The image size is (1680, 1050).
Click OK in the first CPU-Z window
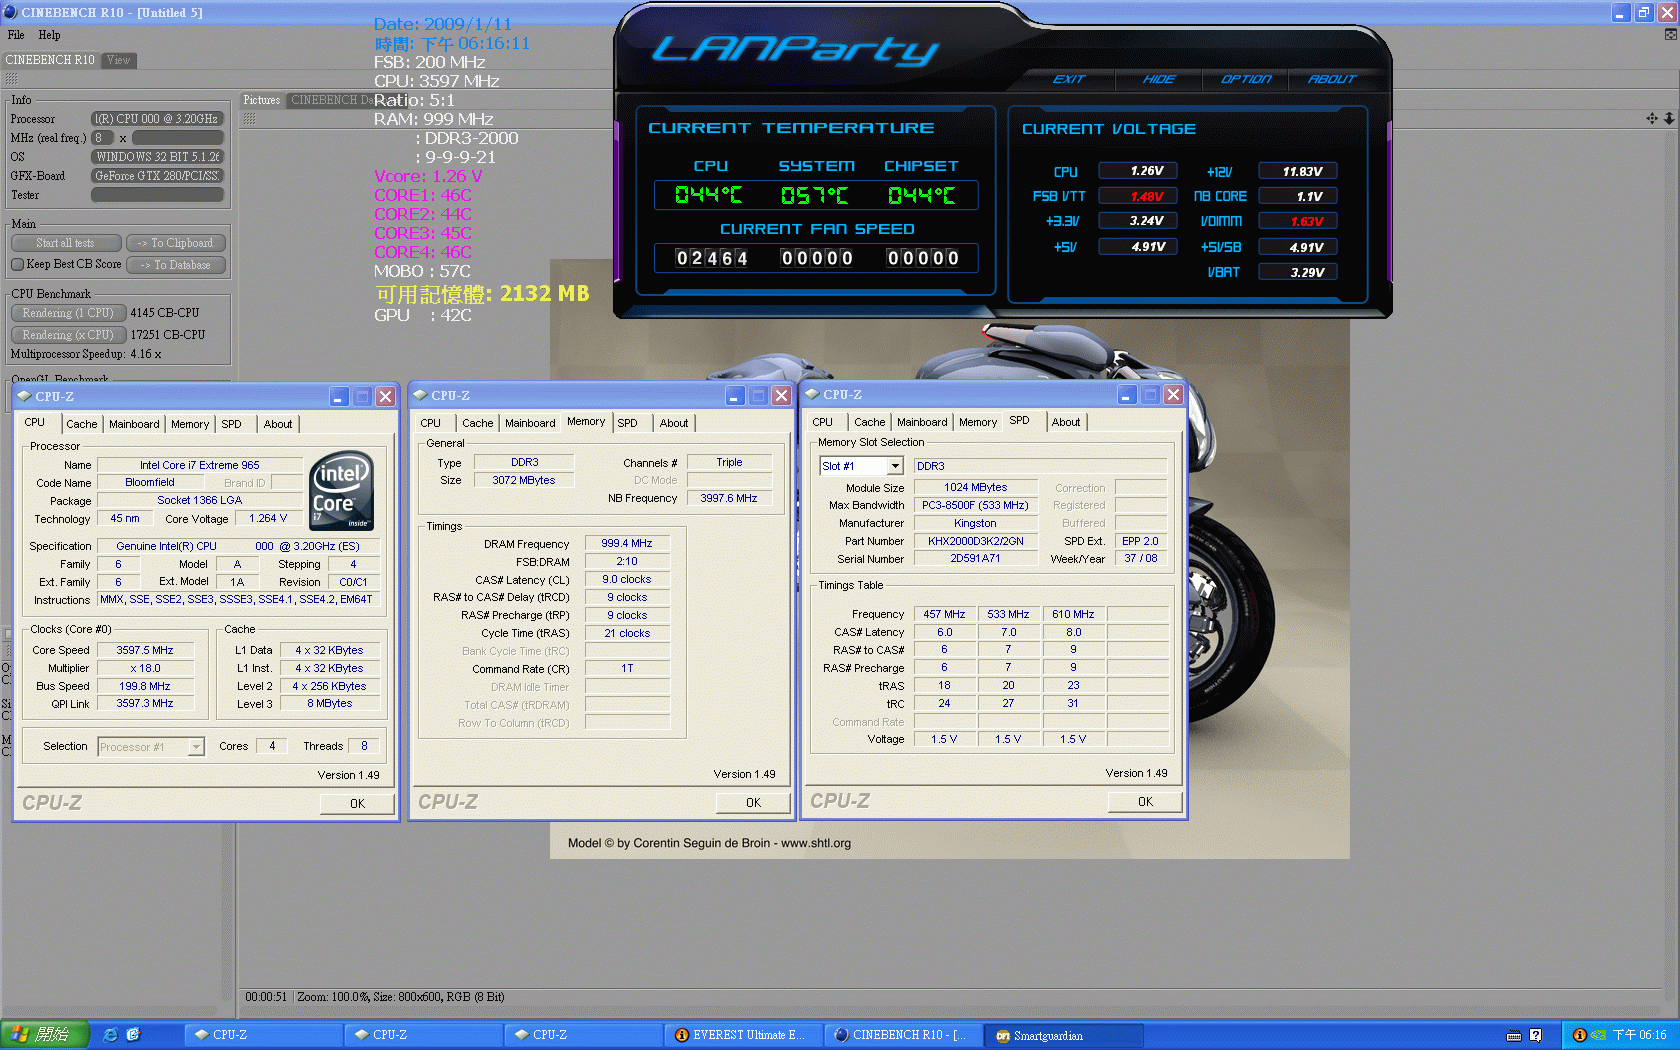point(357,804)
